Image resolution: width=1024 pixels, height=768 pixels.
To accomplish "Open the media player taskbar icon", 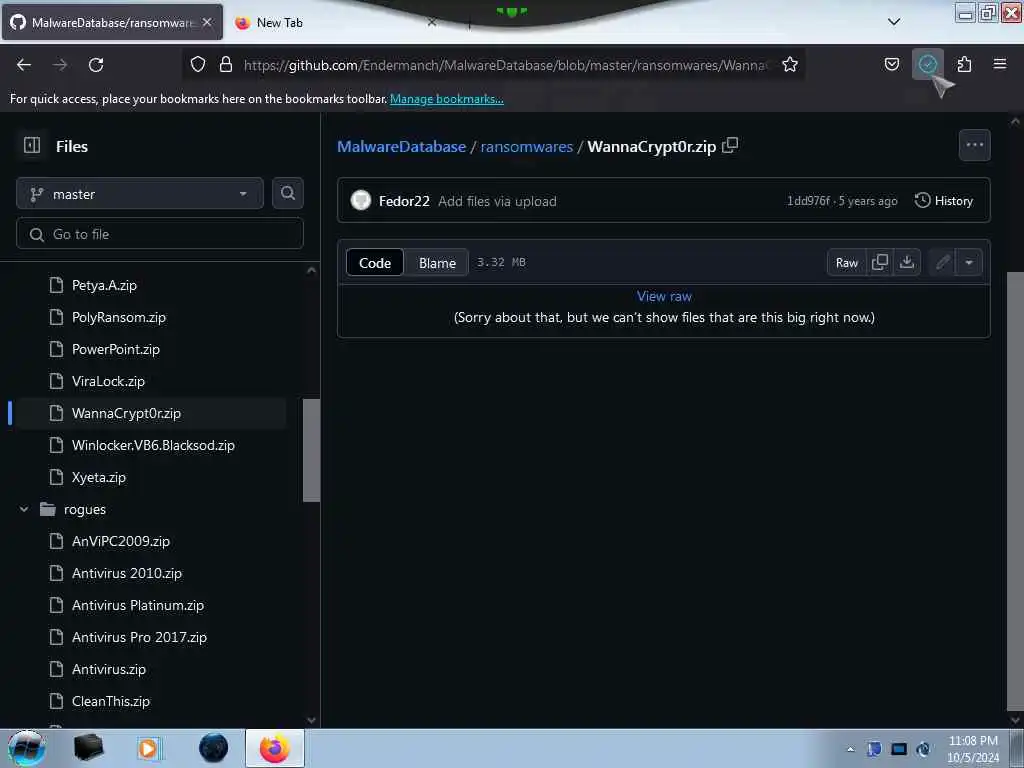I will click(x=148, y=748).
